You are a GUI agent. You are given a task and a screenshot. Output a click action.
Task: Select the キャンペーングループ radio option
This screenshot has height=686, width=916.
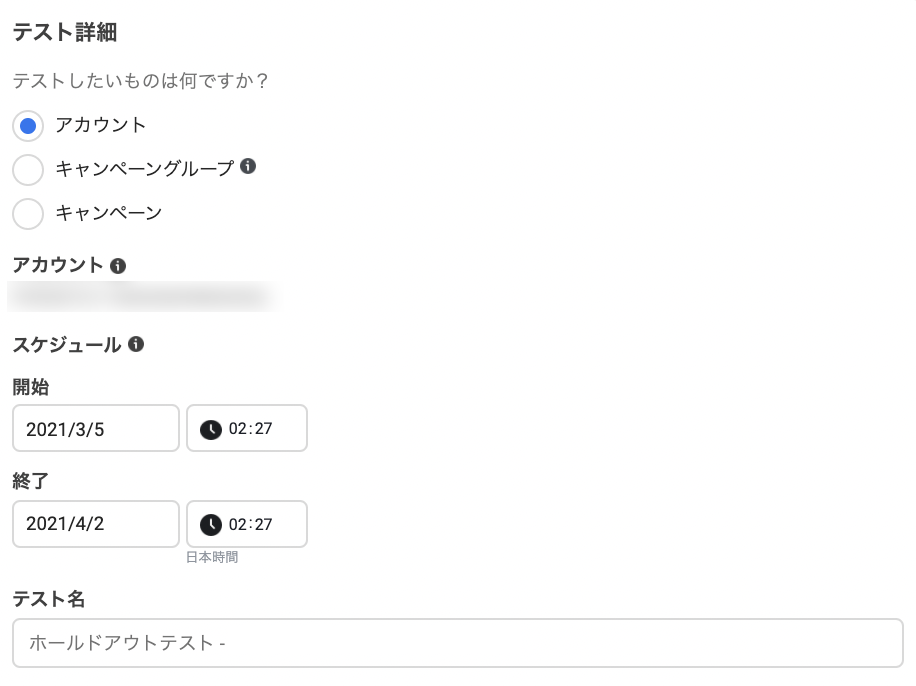click(x=28, y=169)
